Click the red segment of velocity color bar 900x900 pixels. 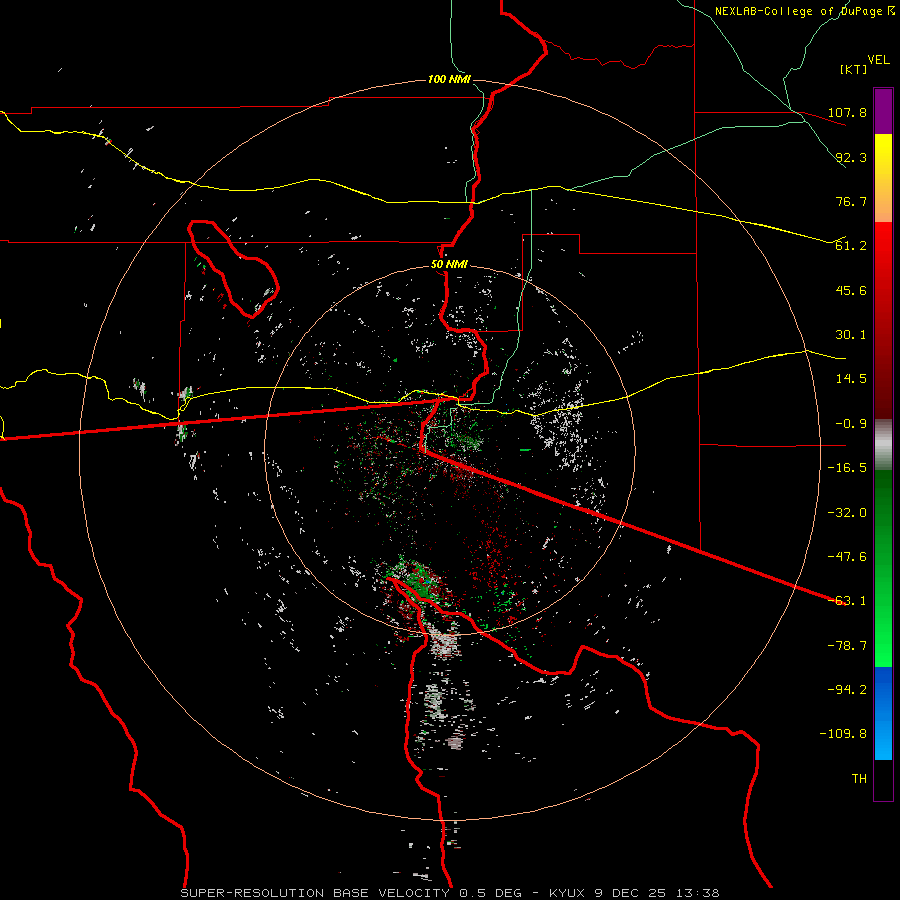(x=883, y=320)
